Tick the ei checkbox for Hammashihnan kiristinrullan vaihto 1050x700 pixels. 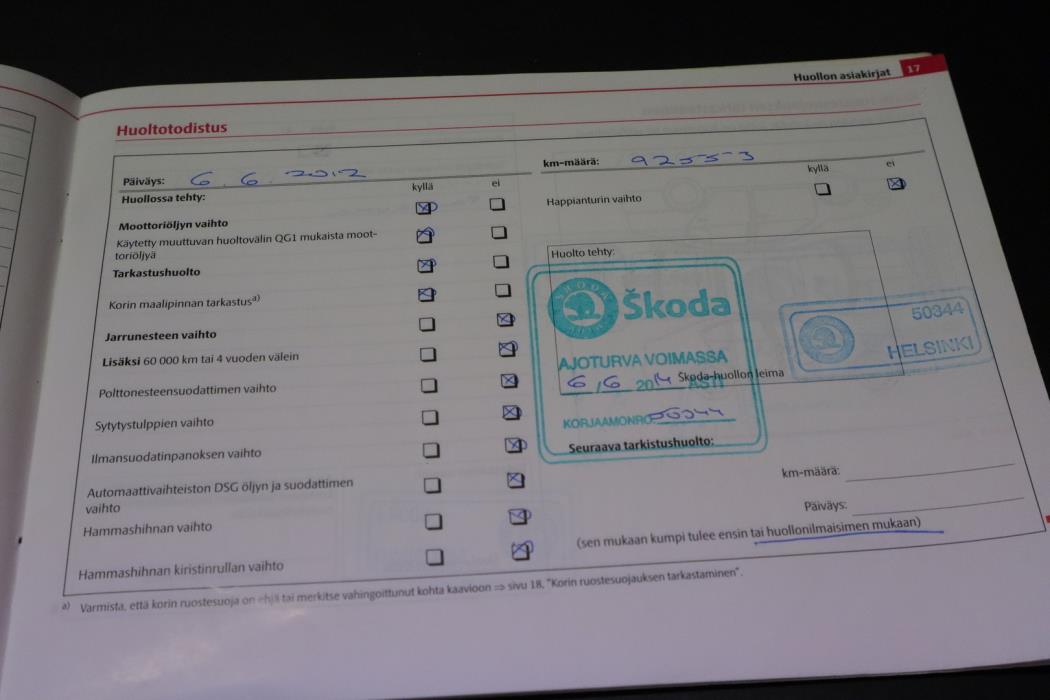click(x=522, y=551)
